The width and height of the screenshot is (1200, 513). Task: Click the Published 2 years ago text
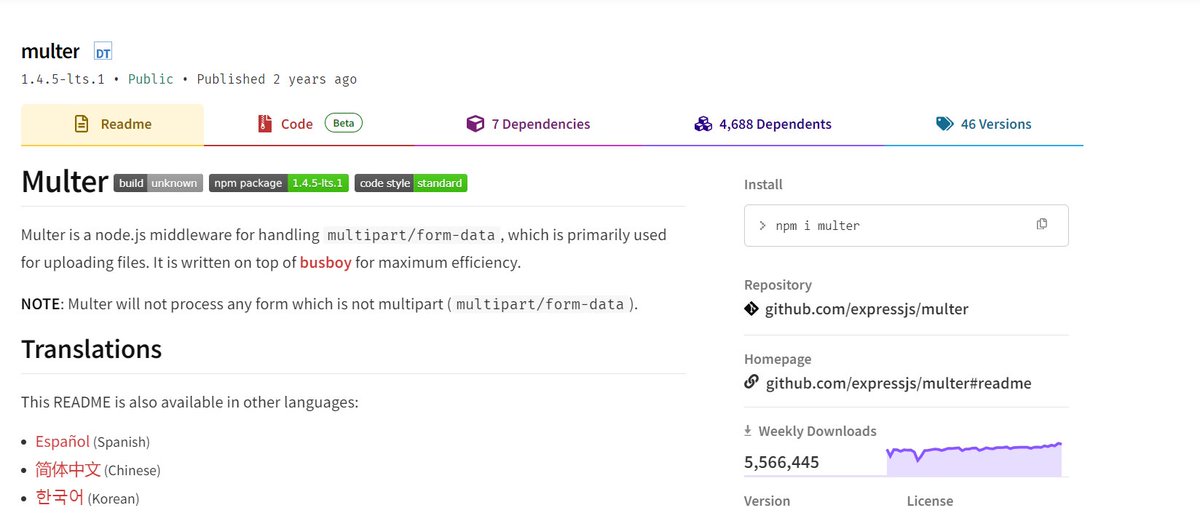point(276,79)
